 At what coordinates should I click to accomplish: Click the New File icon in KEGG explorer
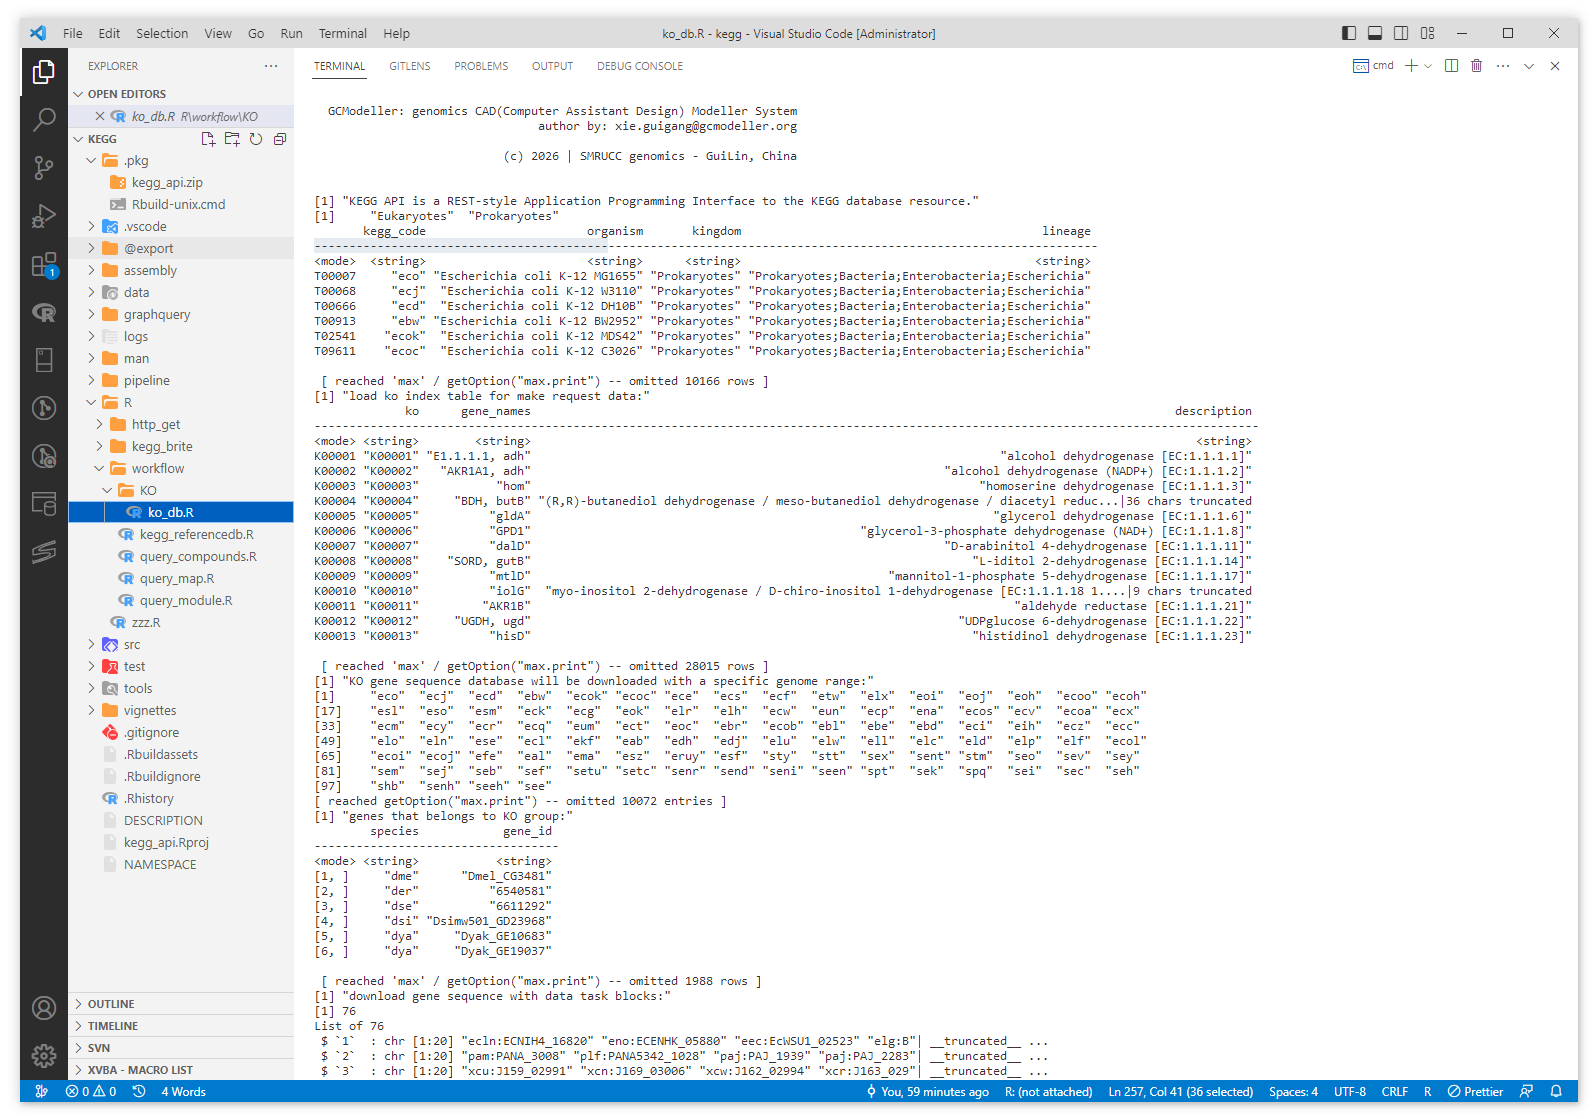(208, 139)
